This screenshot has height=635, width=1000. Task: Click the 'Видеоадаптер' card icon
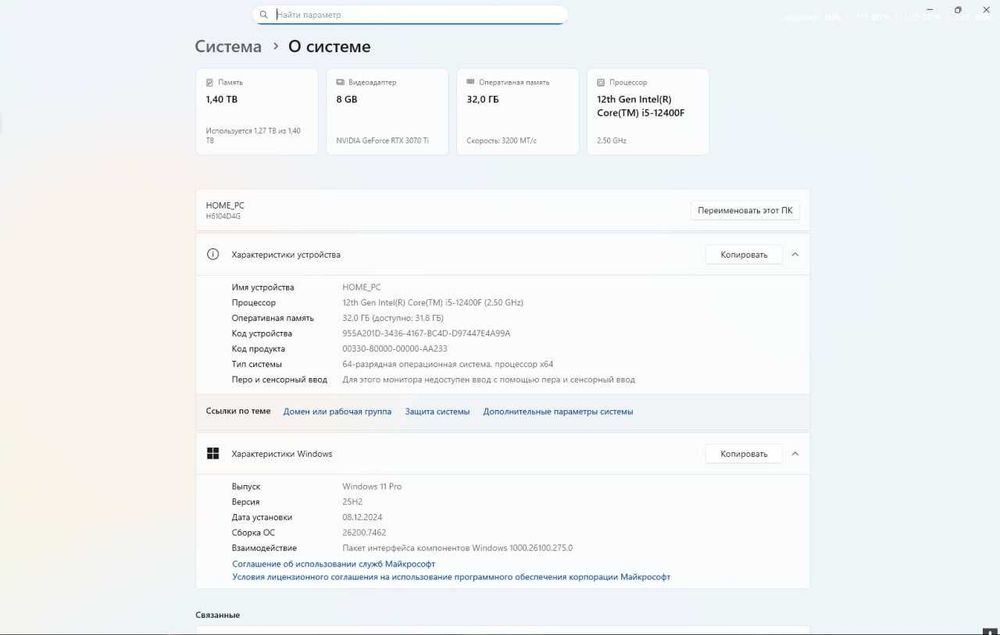click(x=340, y=82)
